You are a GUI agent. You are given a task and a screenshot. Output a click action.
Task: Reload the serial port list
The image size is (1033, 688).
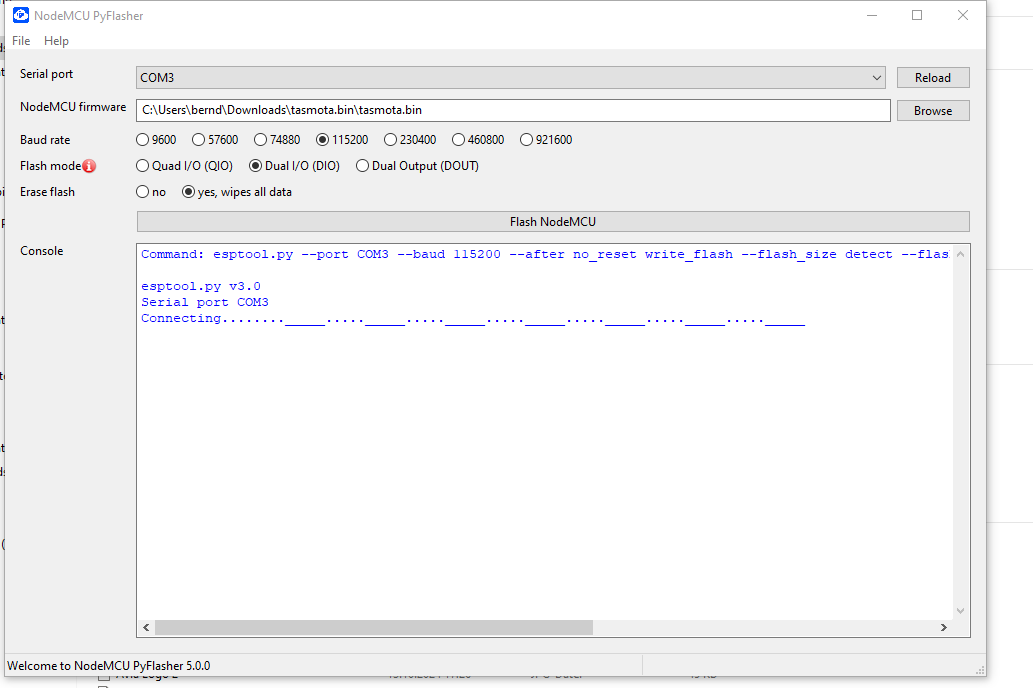[x=933, y=78]
